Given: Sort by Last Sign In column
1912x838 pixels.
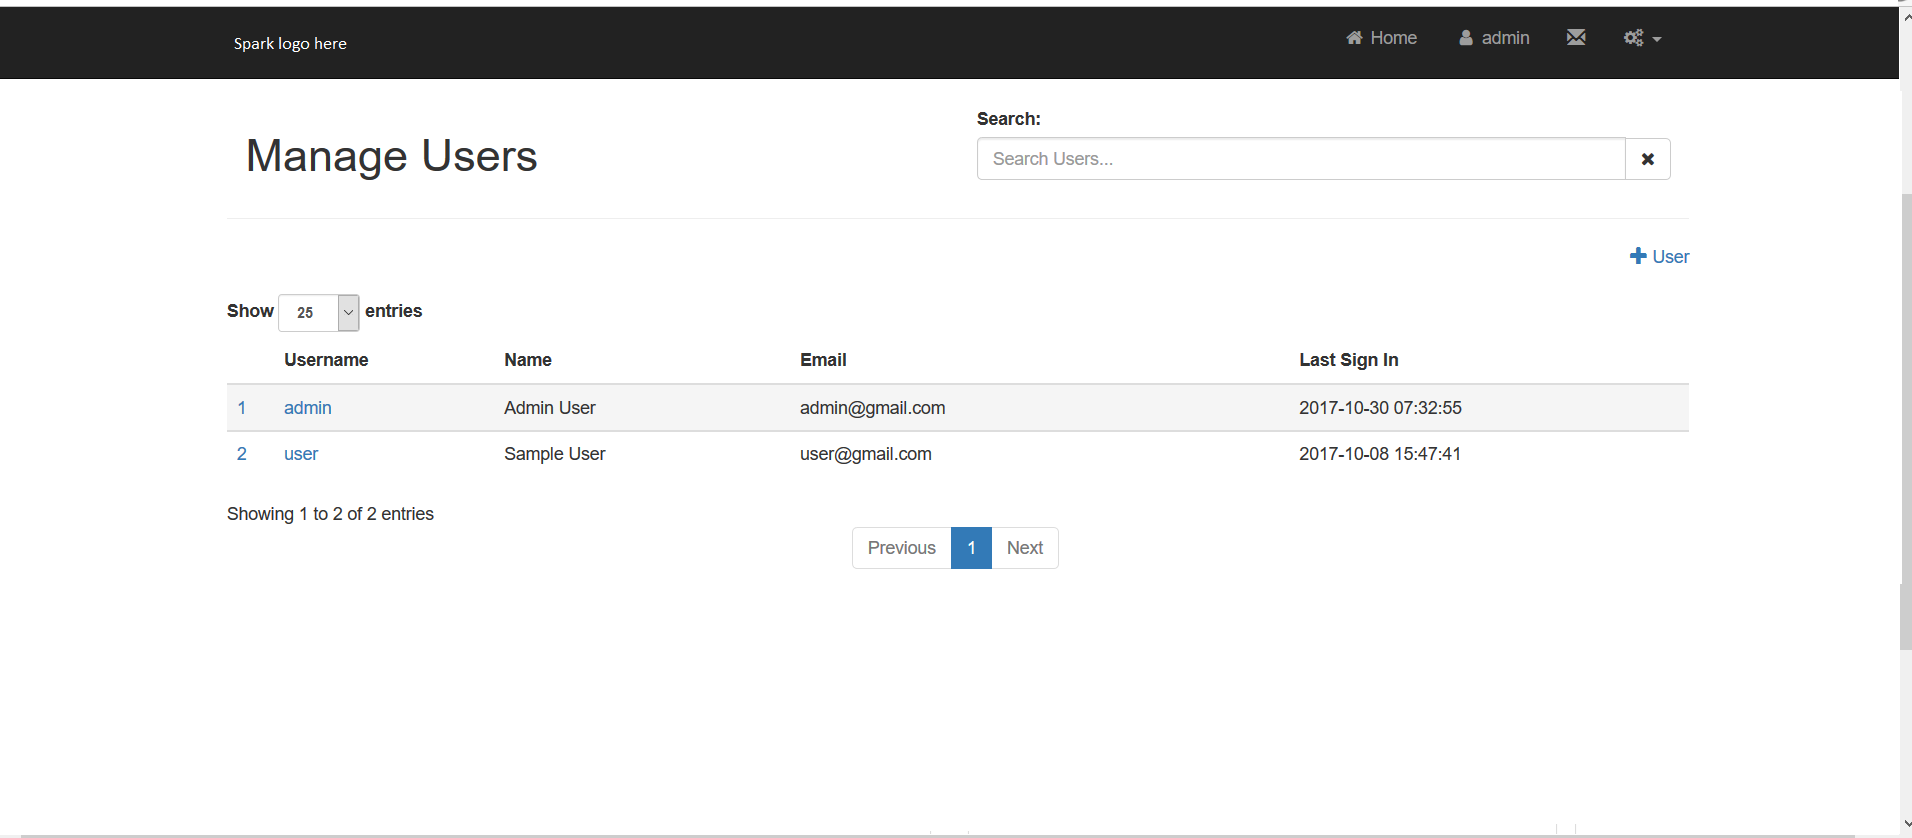Looking at the screenshot, I should 1348,360.
